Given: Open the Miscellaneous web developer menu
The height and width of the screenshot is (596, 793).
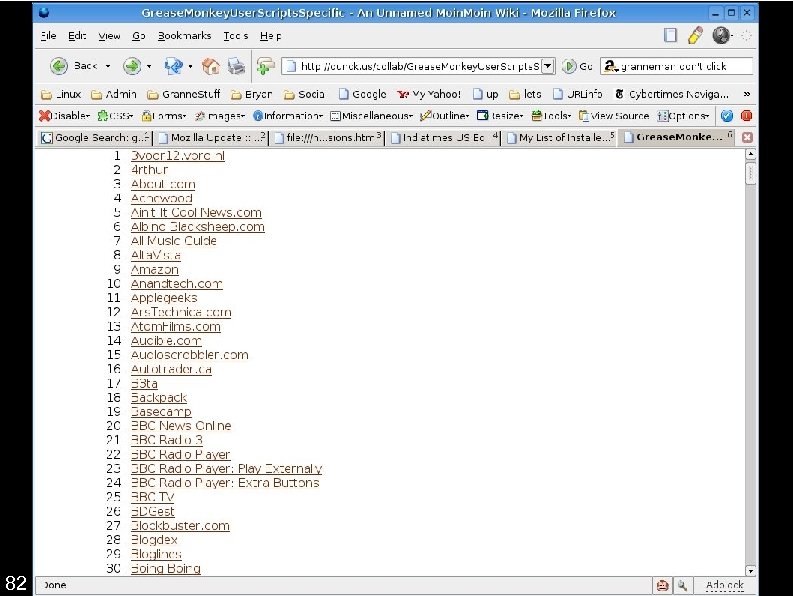Looking at the screenshot, I should point(371,116).
